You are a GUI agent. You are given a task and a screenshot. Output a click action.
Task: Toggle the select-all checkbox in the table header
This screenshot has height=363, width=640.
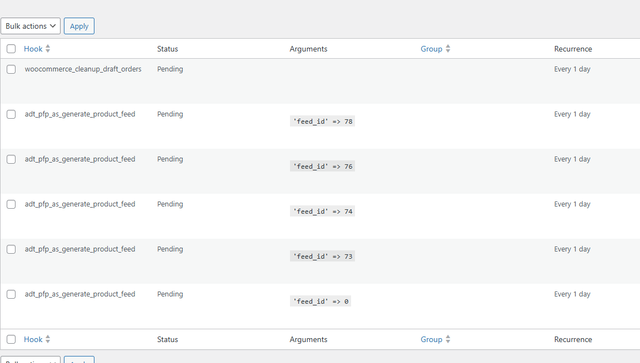coord(11,49)
